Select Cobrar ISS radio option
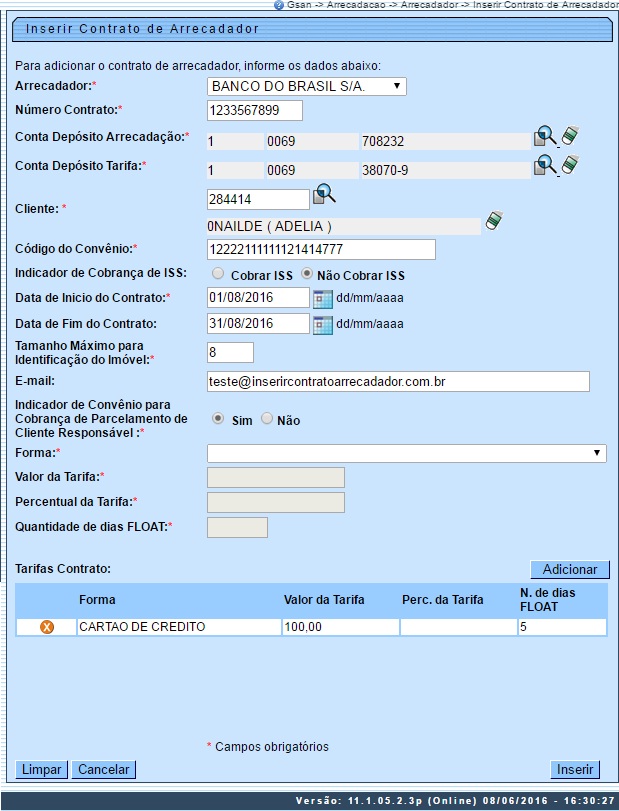619x811 pixels. pyautogui.click(x=217, y=274)
